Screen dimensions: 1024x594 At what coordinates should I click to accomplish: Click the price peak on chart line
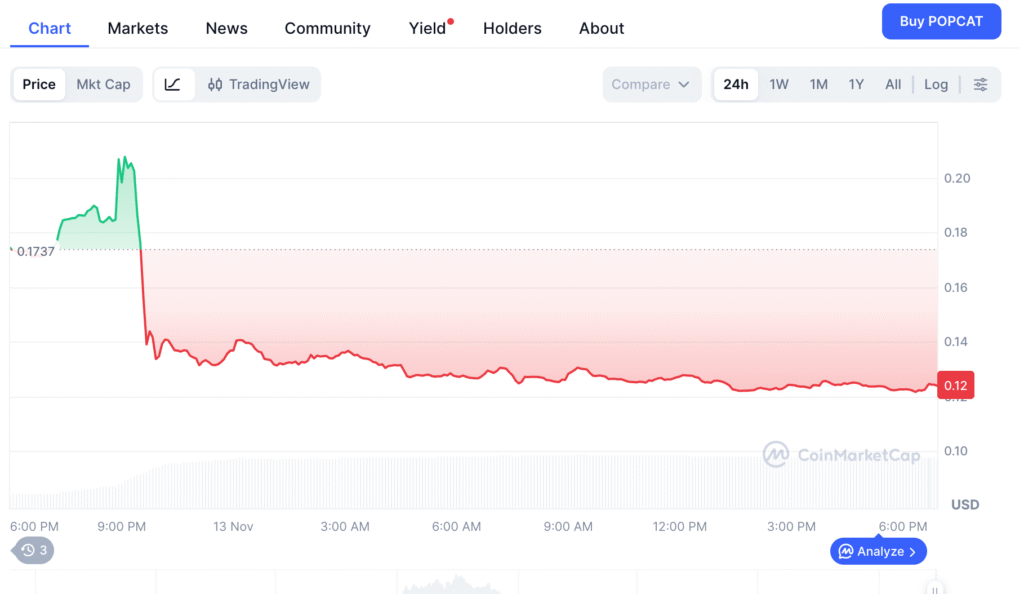click(122, 158)
